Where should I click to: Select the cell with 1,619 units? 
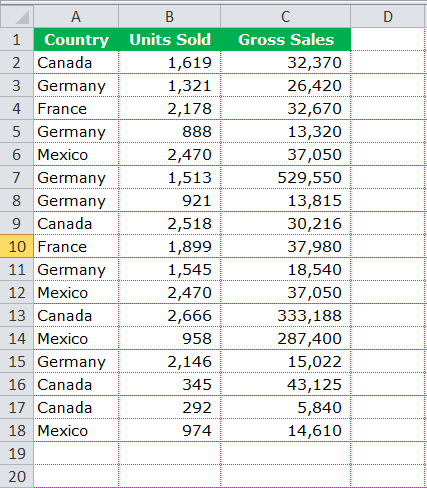[x=170, y=62]
